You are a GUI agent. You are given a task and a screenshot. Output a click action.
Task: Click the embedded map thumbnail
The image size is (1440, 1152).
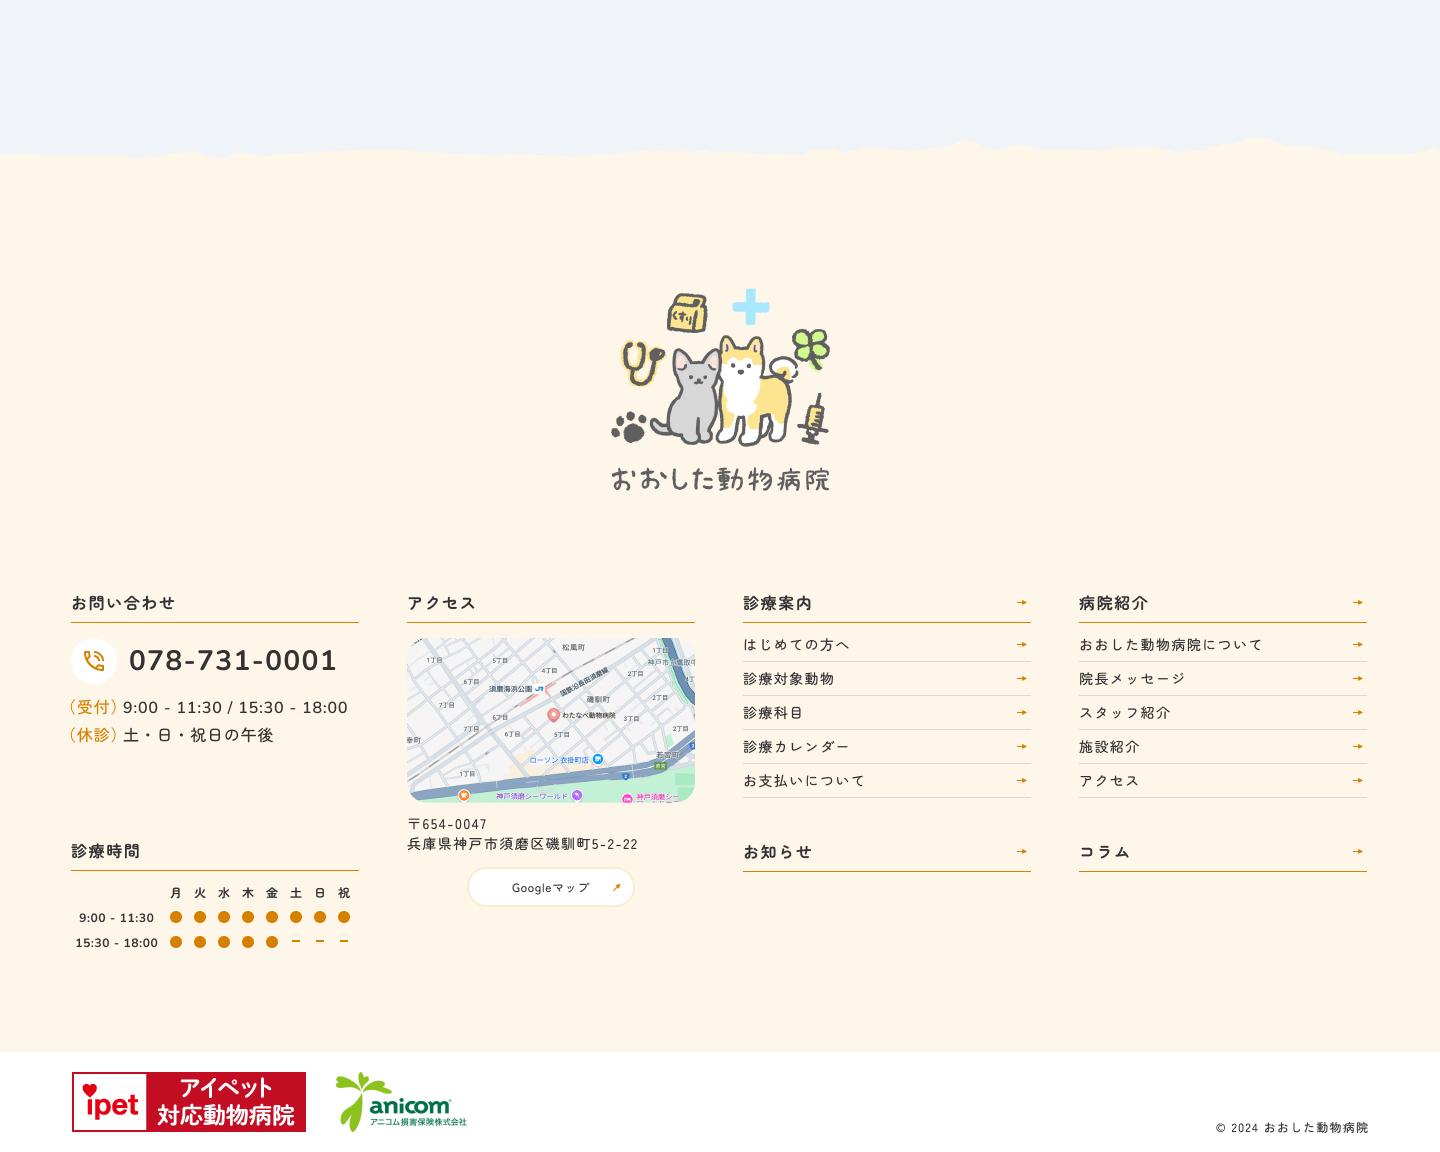click(551, 720)
